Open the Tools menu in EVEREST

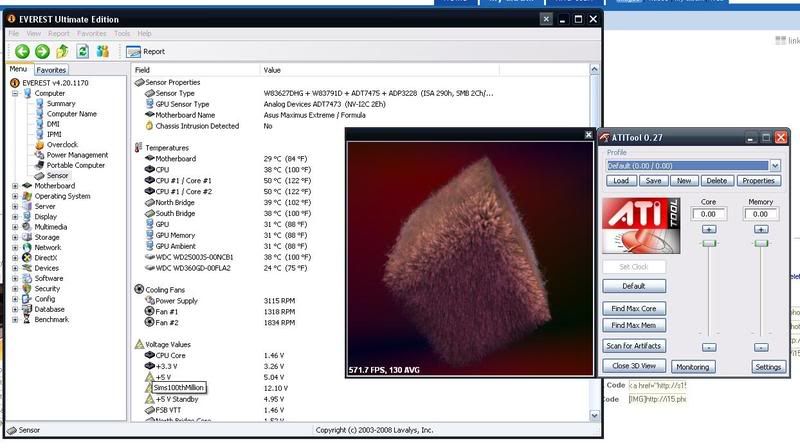[x=122, y=33]
